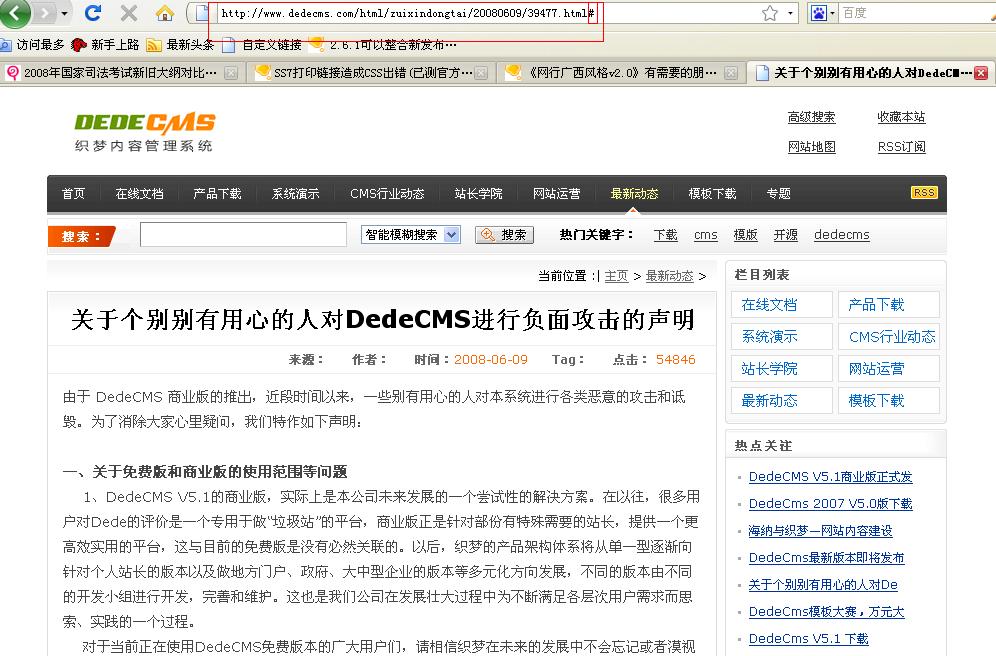
Task: Click the hot keyword 模版
Action: click(x=746, y=235)
